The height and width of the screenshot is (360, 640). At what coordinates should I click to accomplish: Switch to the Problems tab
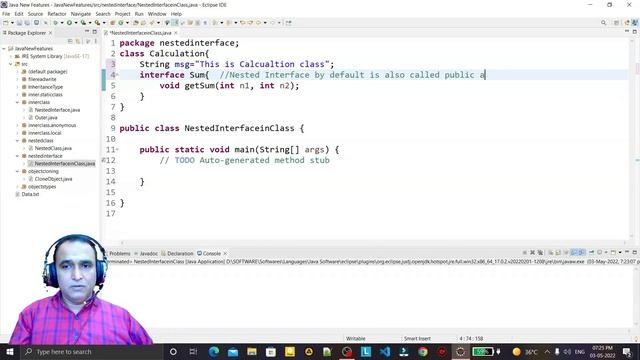(x=120, y=253)
